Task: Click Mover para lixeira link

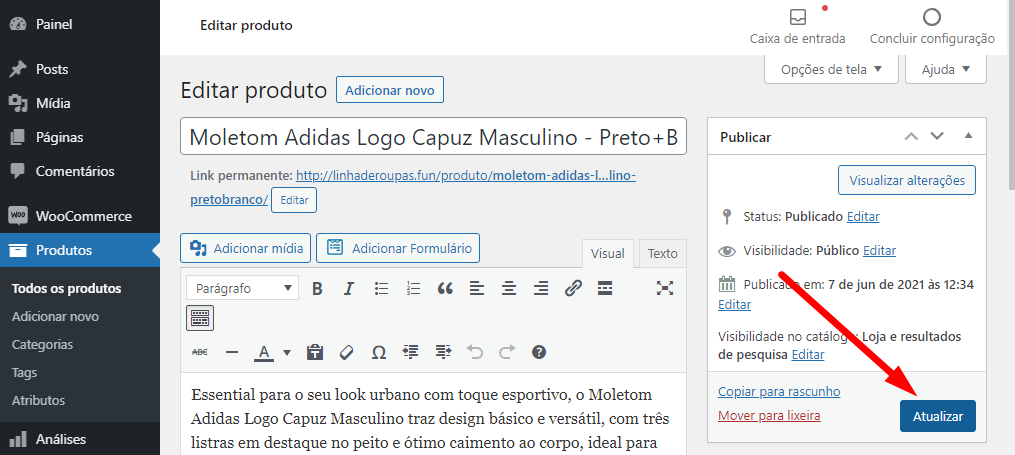Action: [x=769, y=416]
